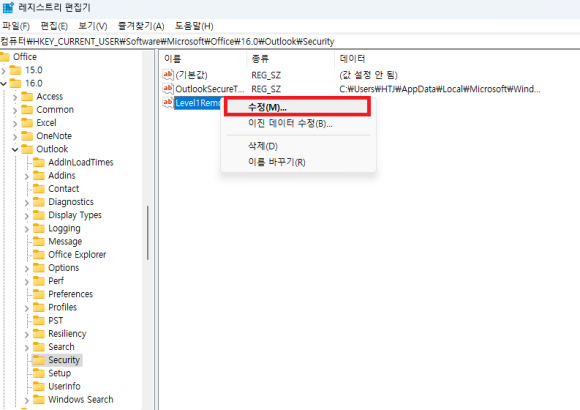Screen dimensions: 580x410
Task: Choose 수정(M)... from the context menu
Action: click(297, 107)
